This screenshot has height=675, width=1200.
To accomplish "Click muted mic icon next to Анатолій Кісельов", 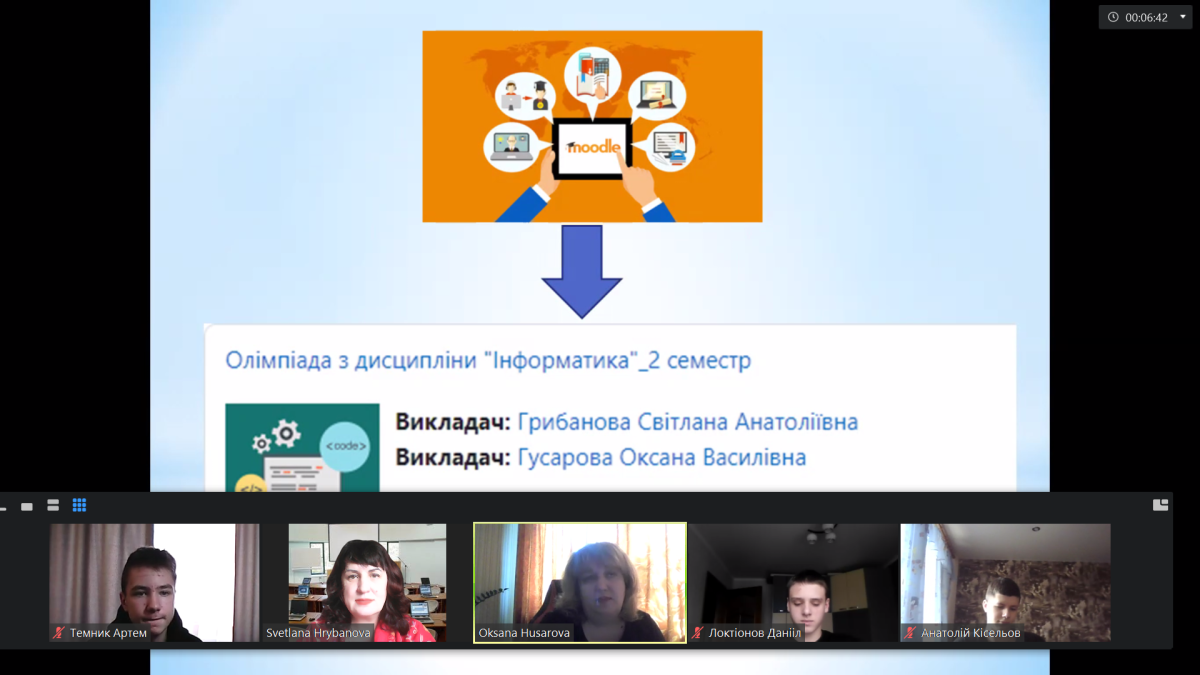I will coord(910,633).
